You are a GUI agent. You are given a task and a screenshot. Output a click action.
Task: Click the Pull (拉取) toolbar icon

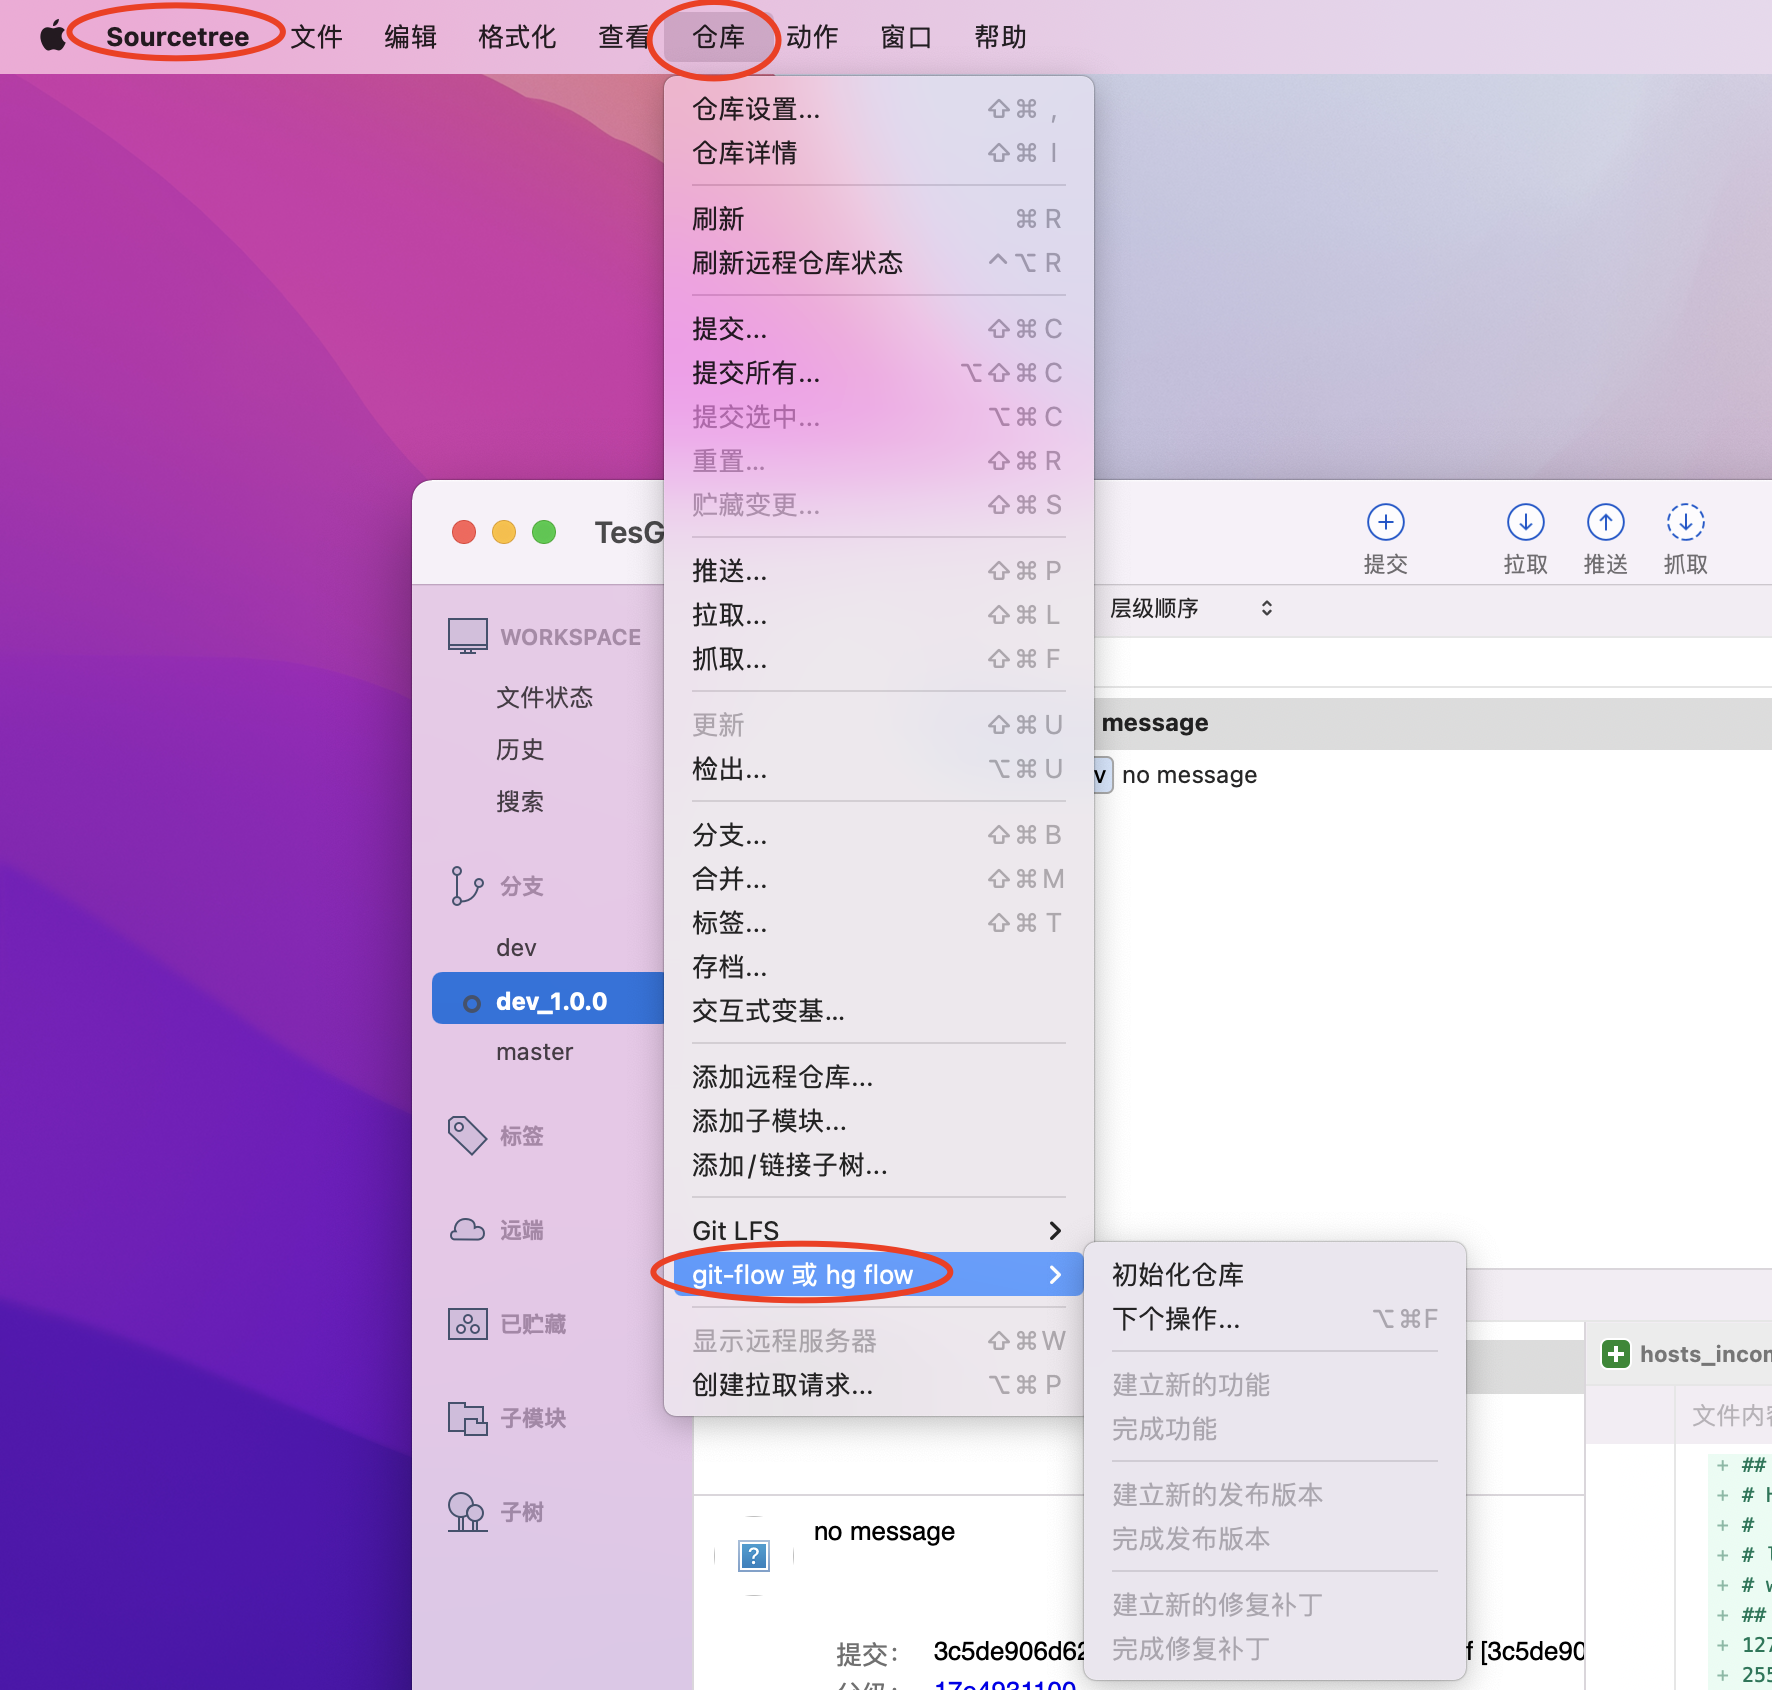1525,523
